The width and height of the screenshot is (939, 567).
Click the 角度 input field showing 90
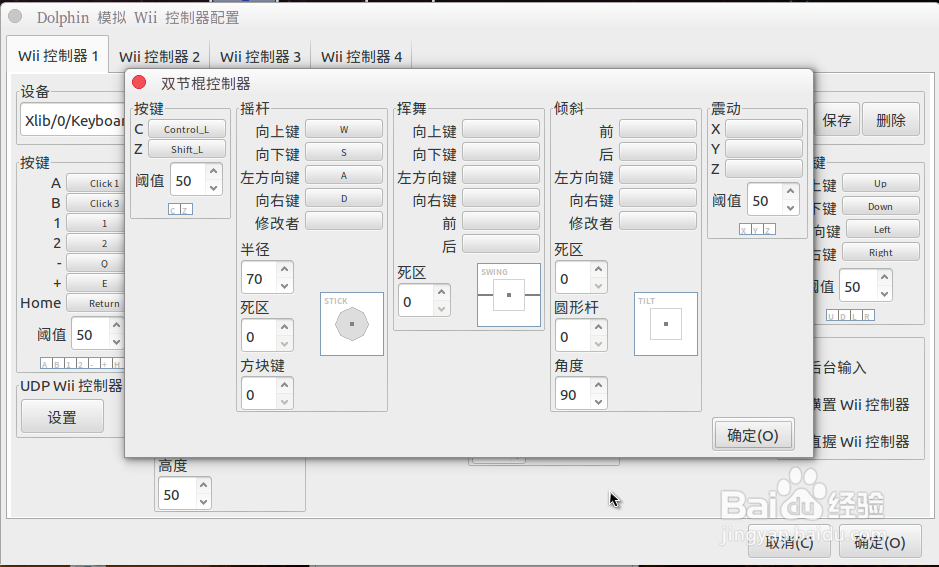tap(573, 394)
